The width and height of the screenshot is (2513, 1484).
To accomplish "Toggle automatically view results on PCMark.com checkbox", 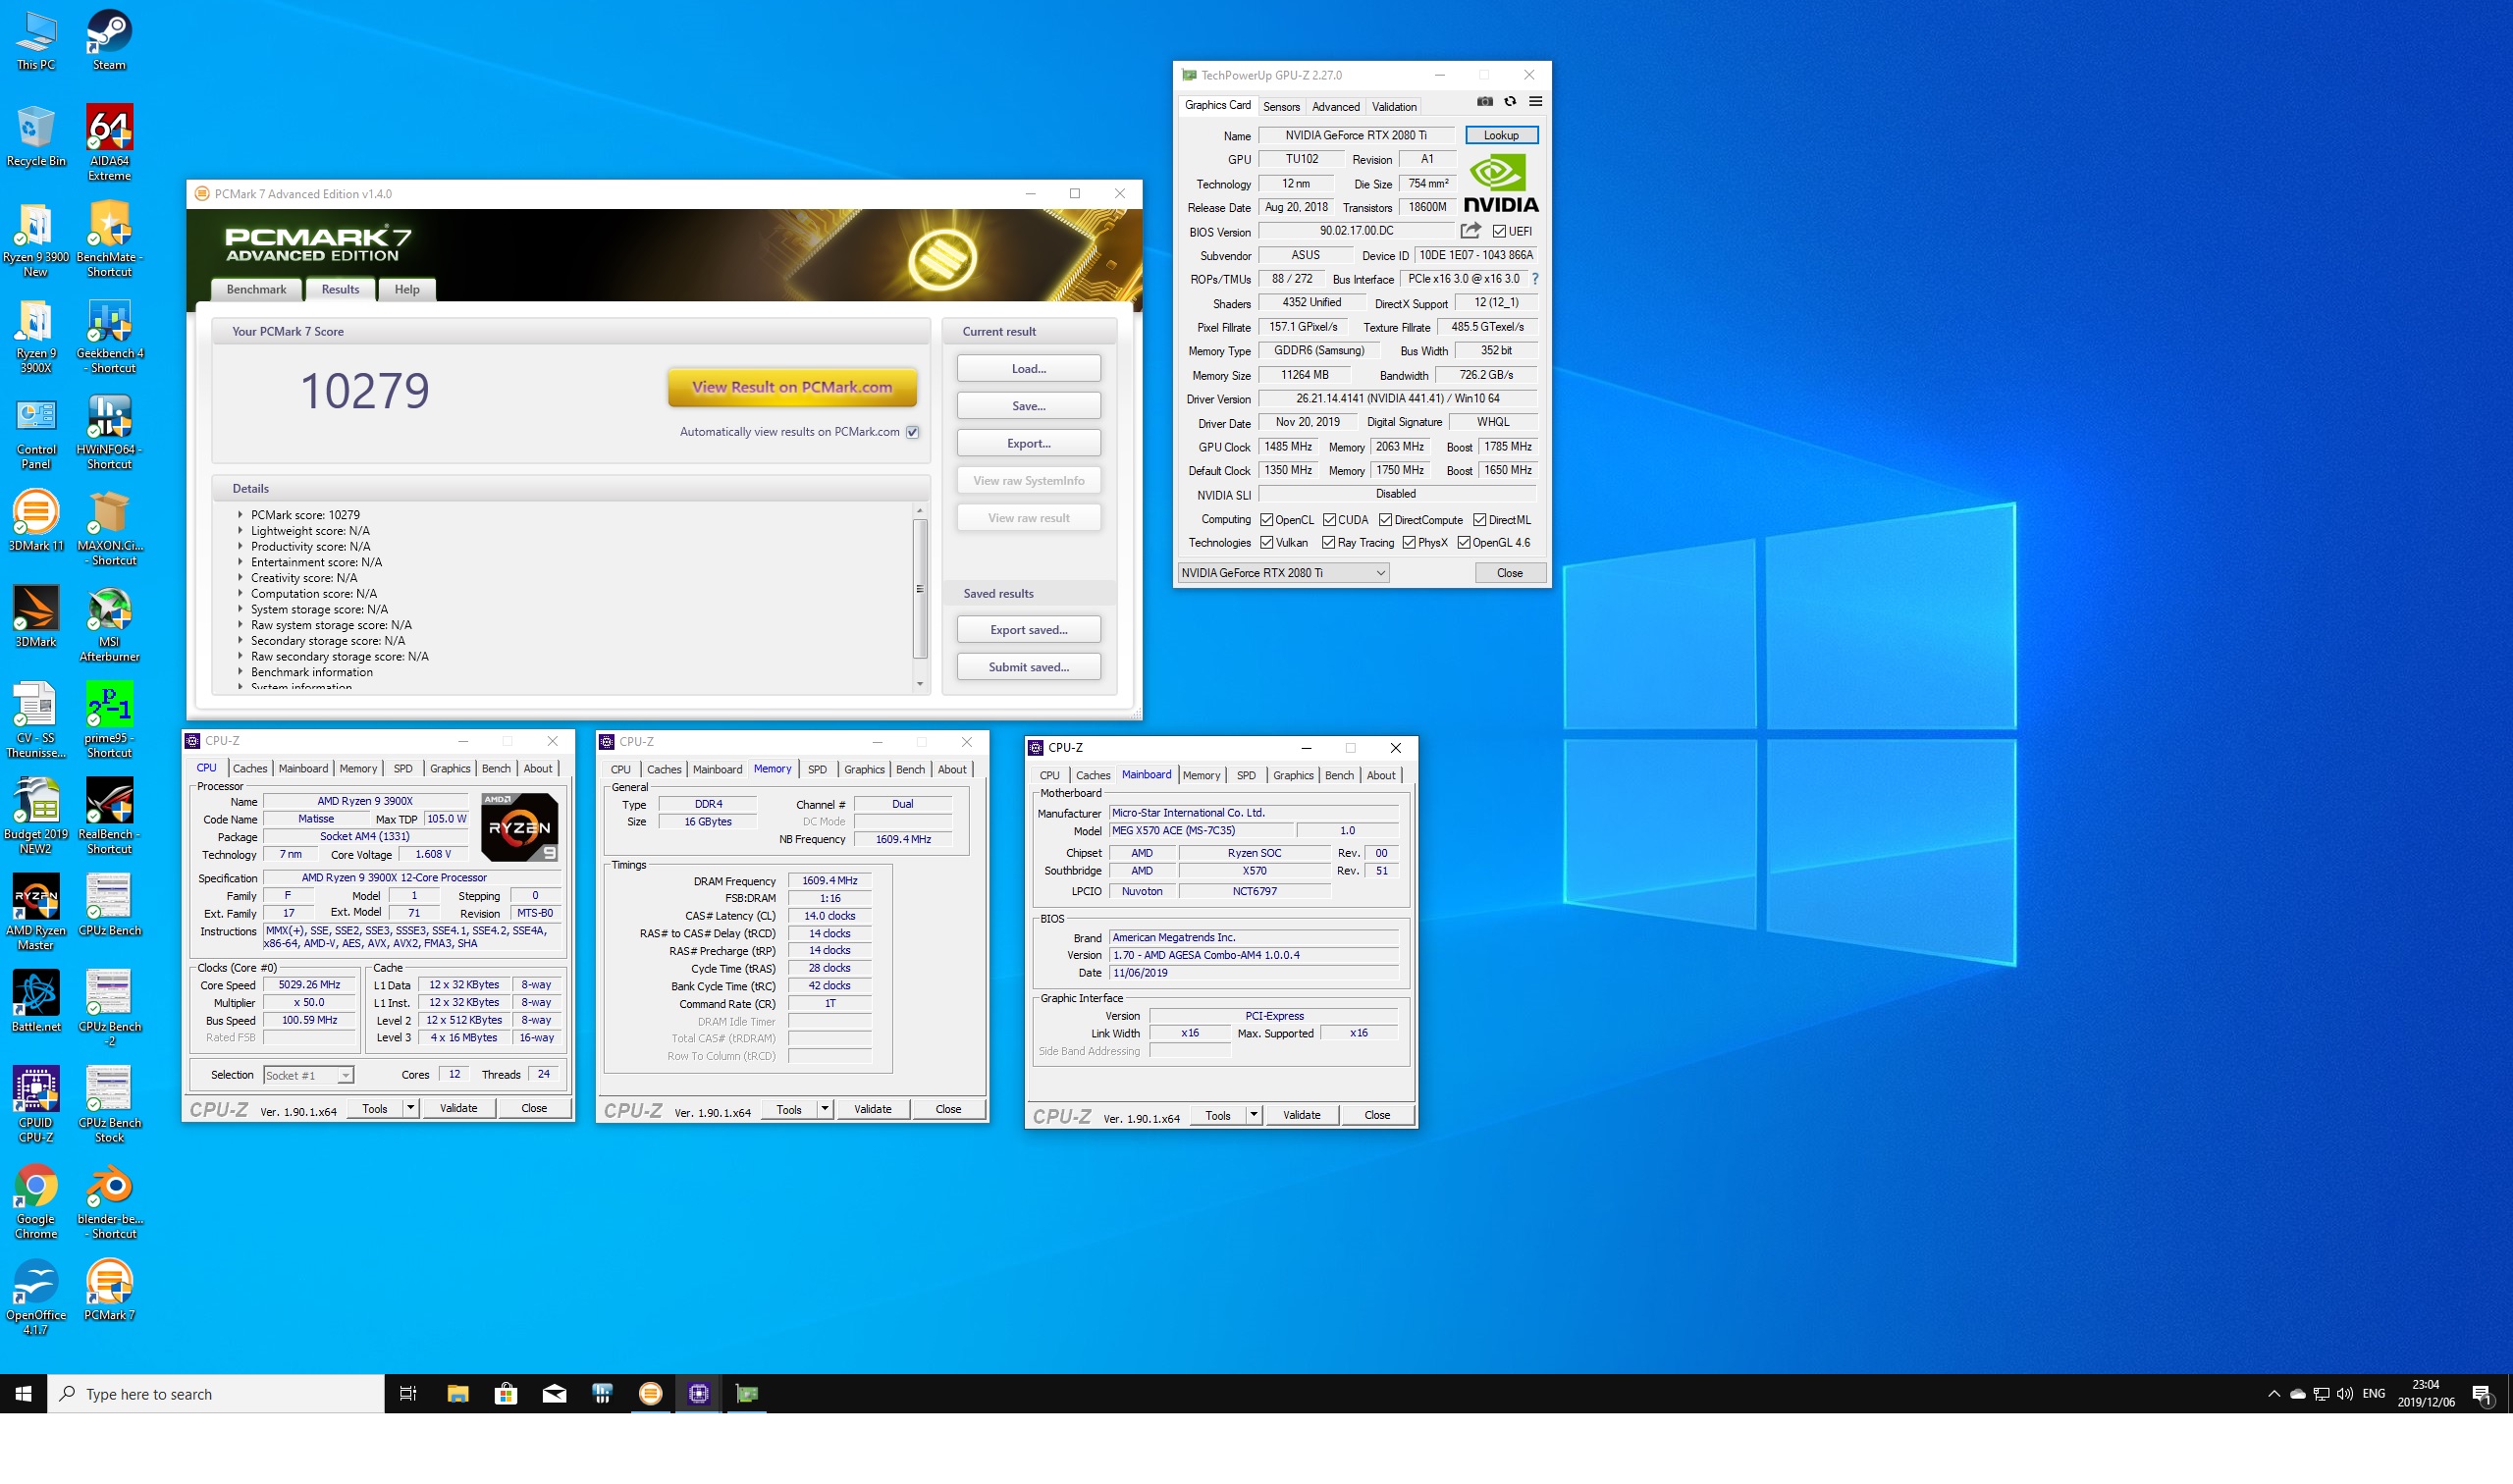I will [x=912, y=432].
